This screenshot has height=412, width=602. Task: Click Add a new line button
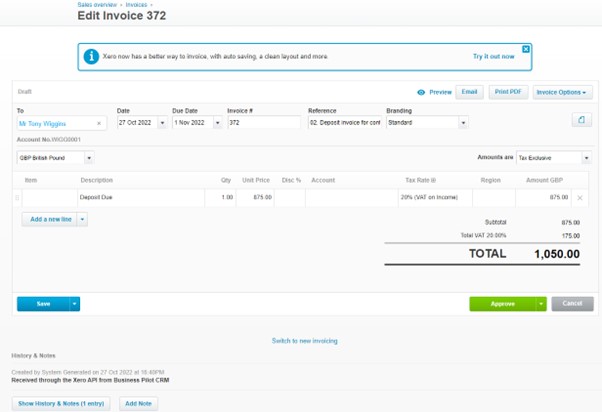[x=49, y=219]
